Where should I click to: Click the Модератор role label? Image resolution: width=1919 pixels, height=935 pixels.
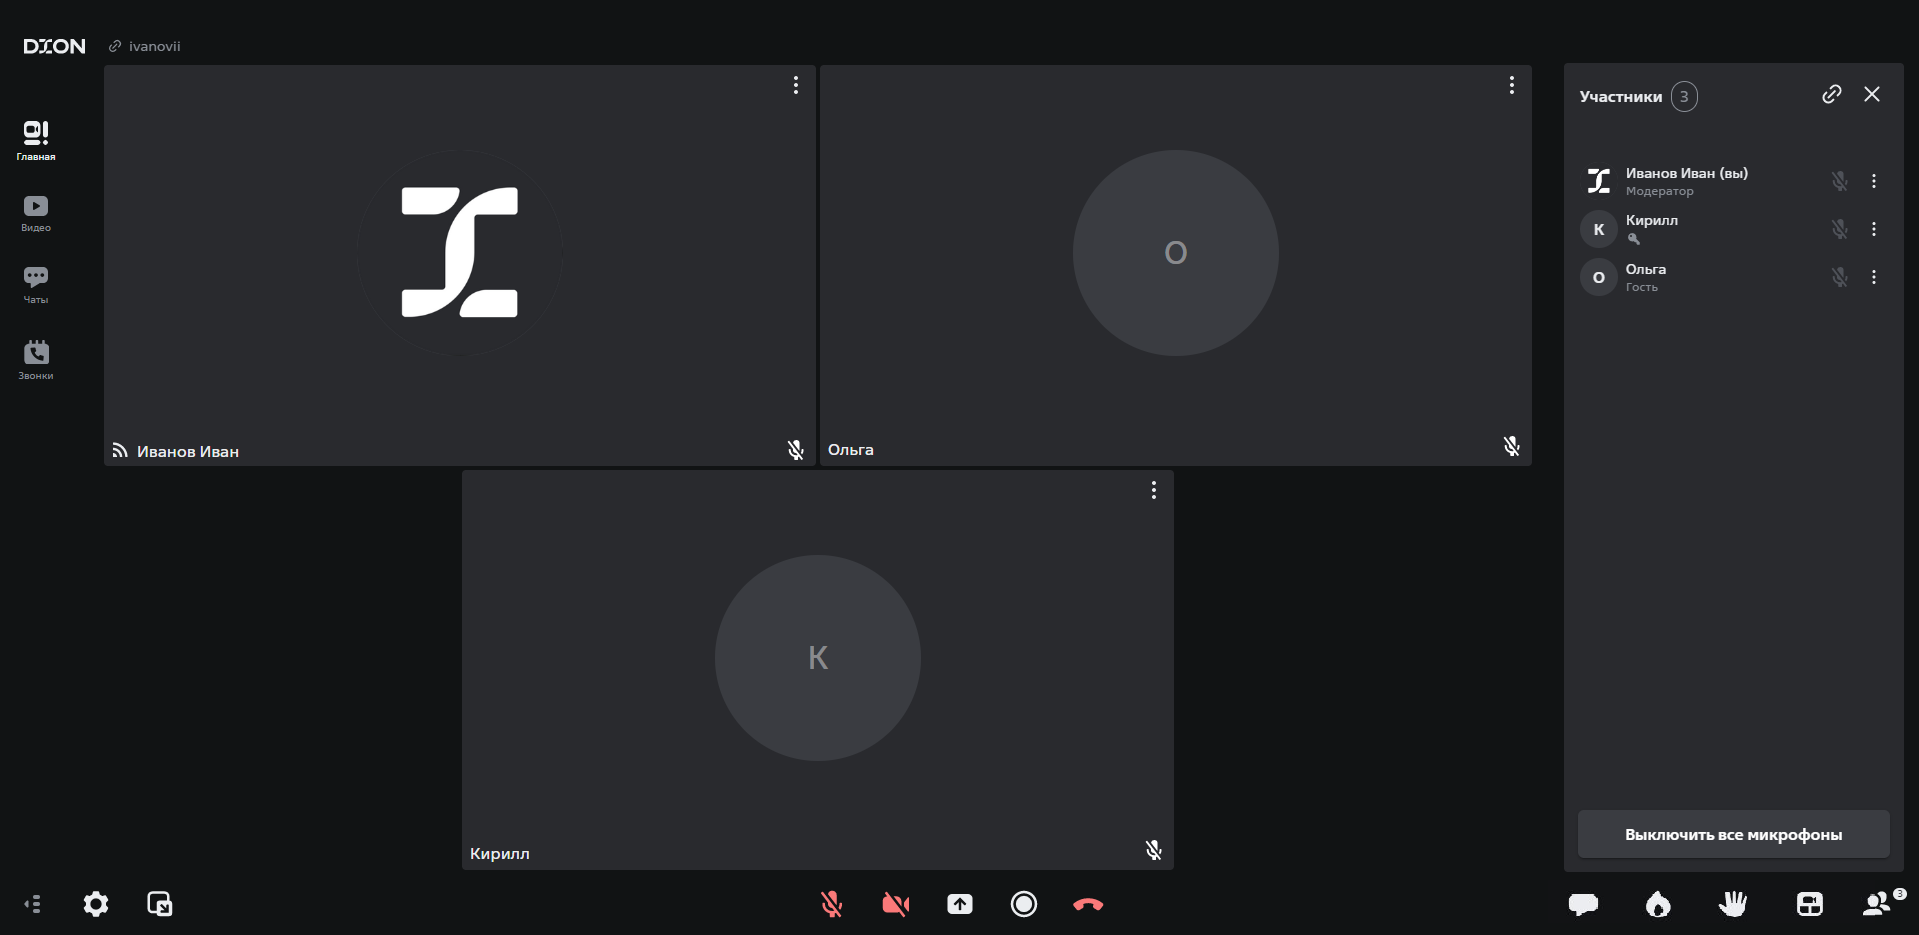pos(1660,191)
